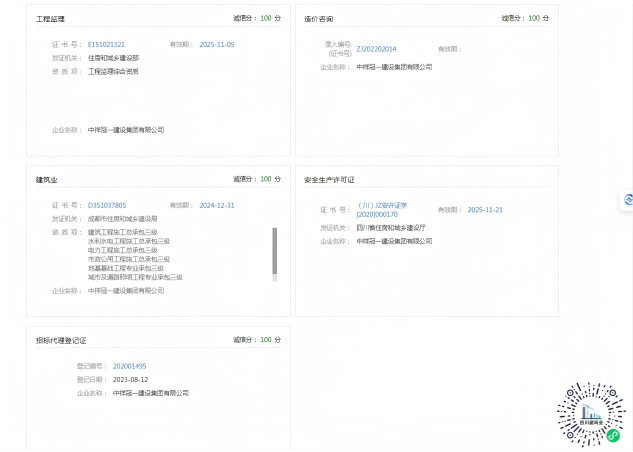Select the 招标代理登记证 card heading
The image size is (633, 452).
(x=61, y=340)
